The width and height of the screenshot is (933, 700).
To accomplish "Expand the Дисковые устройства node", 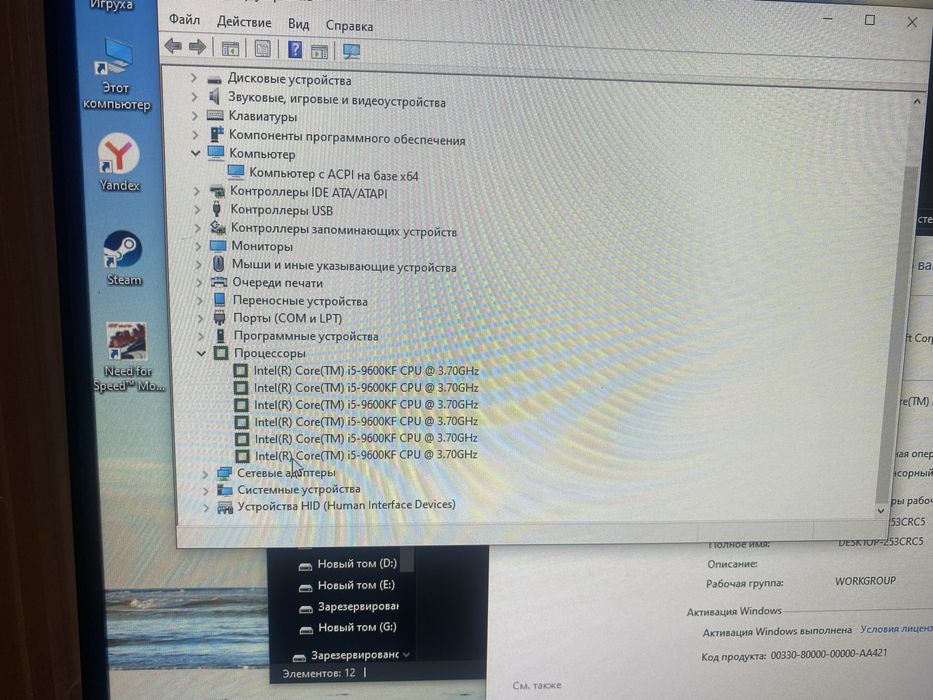I will 193,77.
